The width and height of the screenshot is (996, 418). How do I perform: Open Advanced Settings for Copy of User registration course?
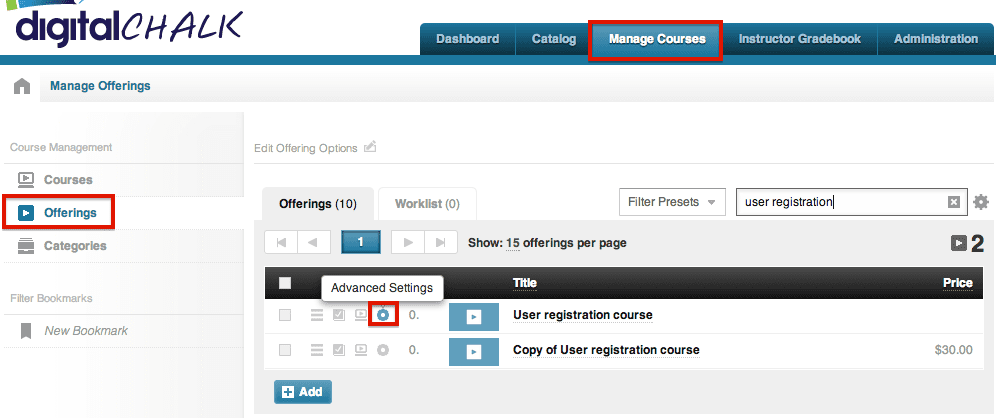383,349
